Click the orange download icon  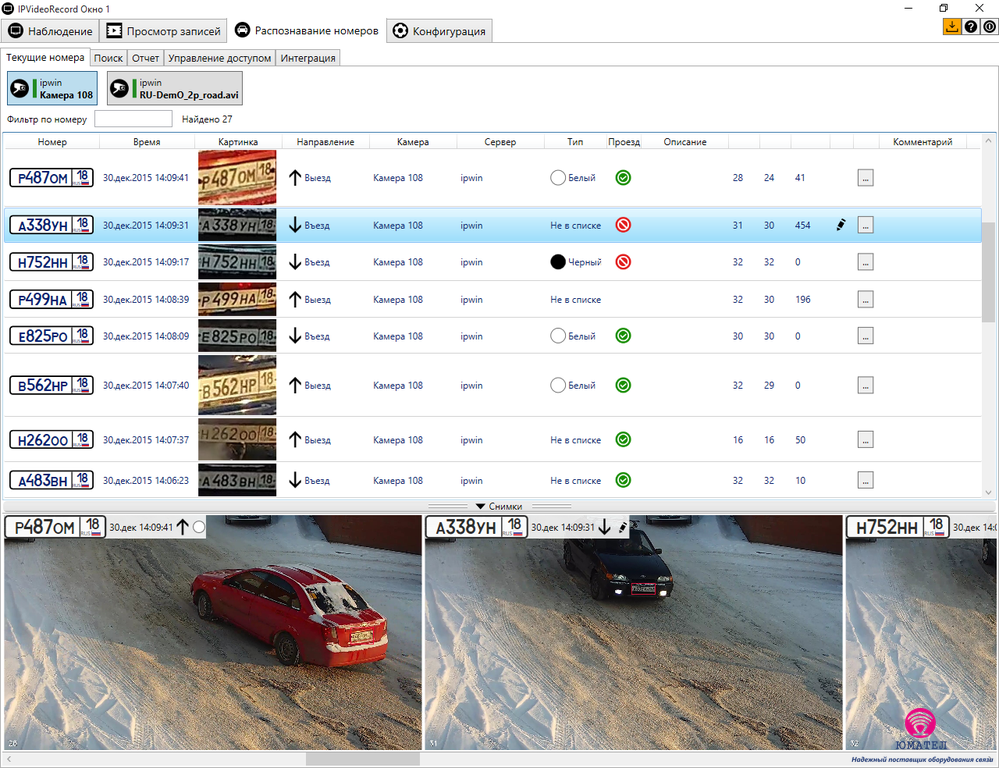(x=951, y=27)
